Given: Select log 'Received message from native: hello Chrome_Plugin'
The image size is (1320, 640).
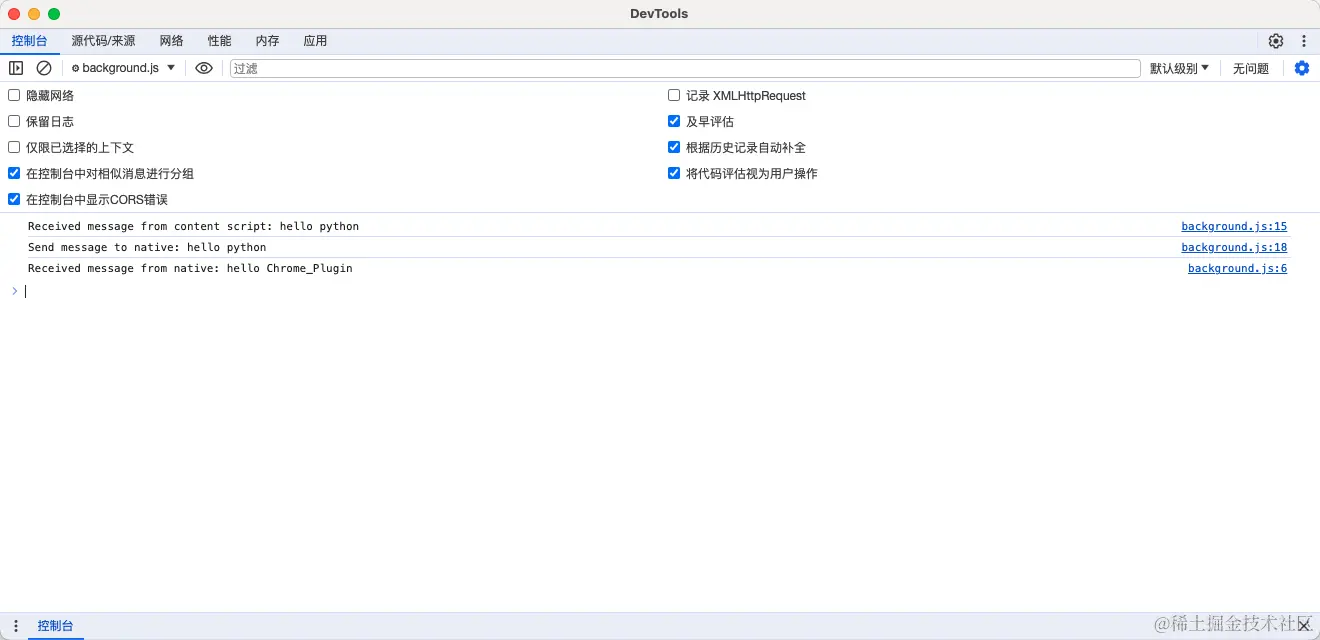Looking at the screenshot, I should [x=190, y=268].
